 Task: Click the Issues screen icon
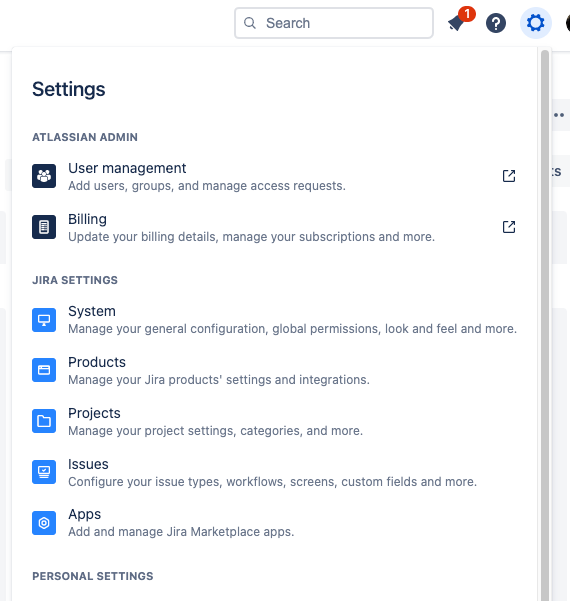pyautogui.click(x=44, y=472)
